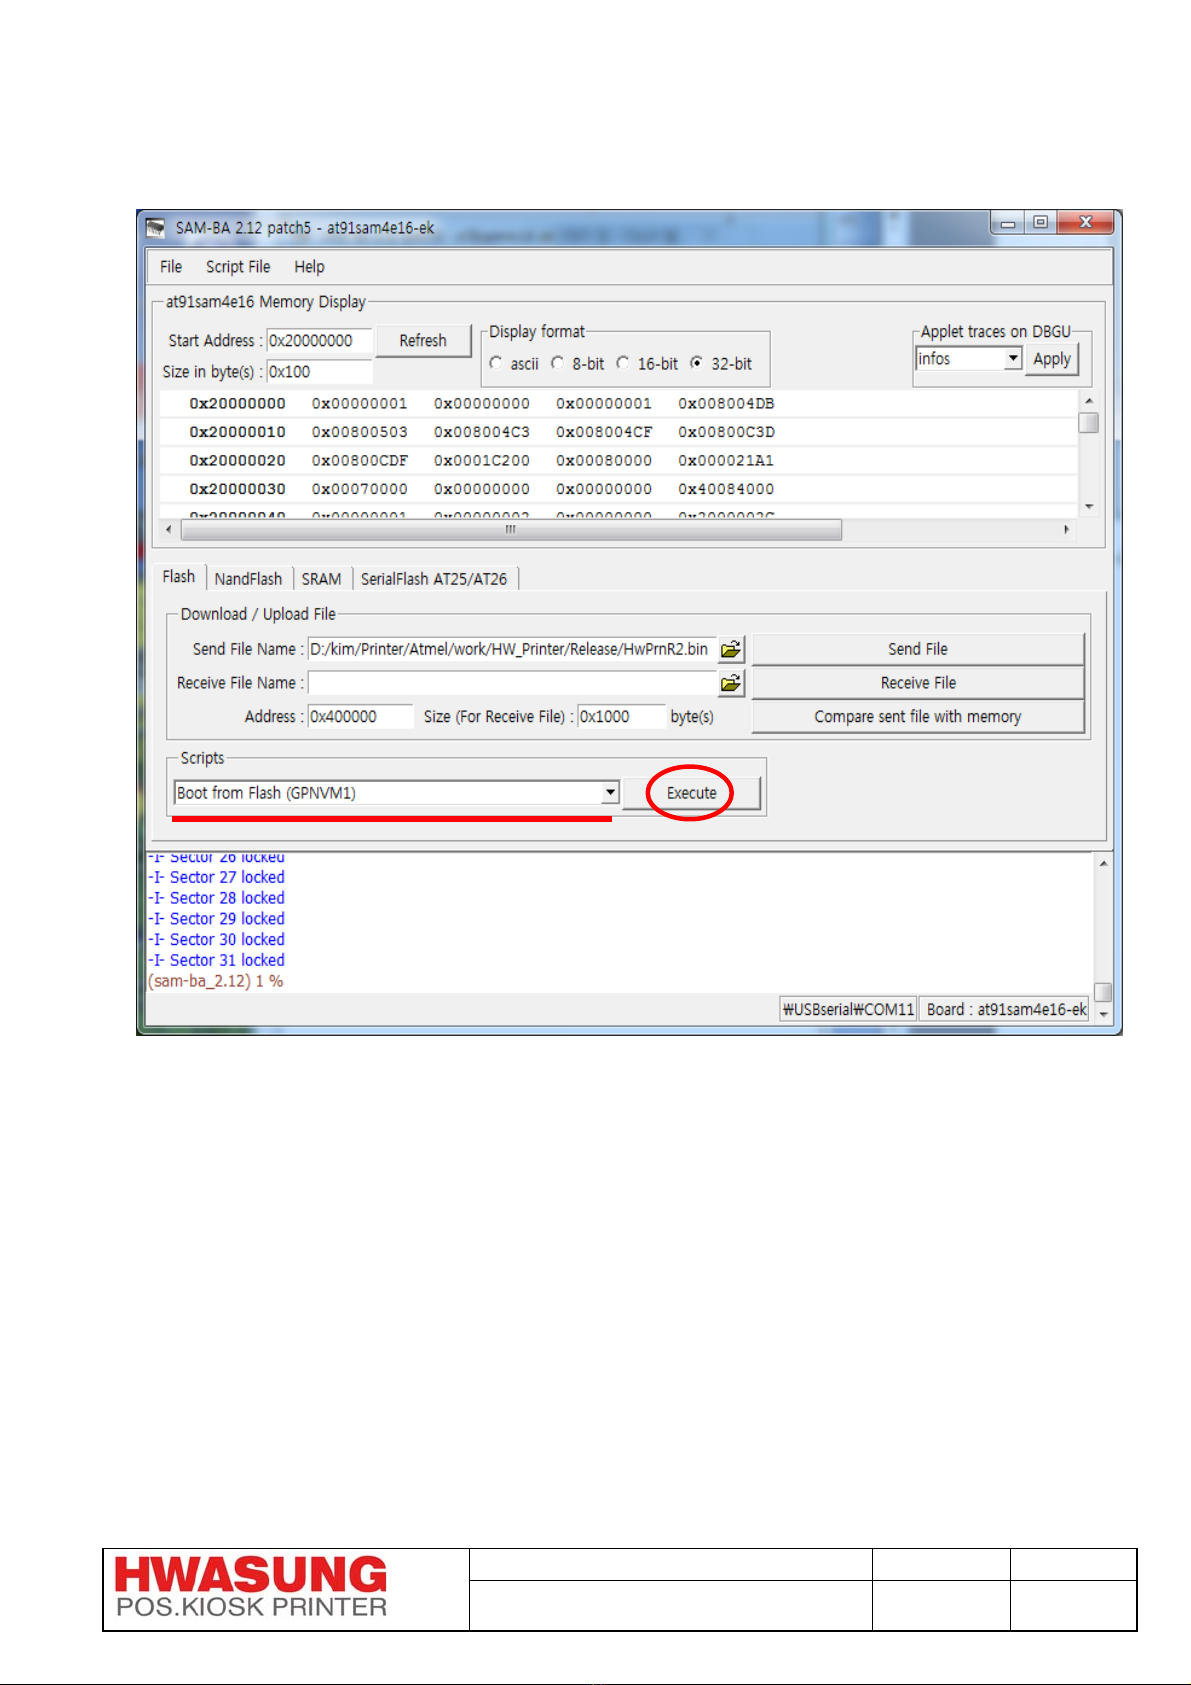Image resolution: width=1191 pixels, height=1685 pixels.
Task: Click memory row address 0x20000010
Action: tap(237, 432)
